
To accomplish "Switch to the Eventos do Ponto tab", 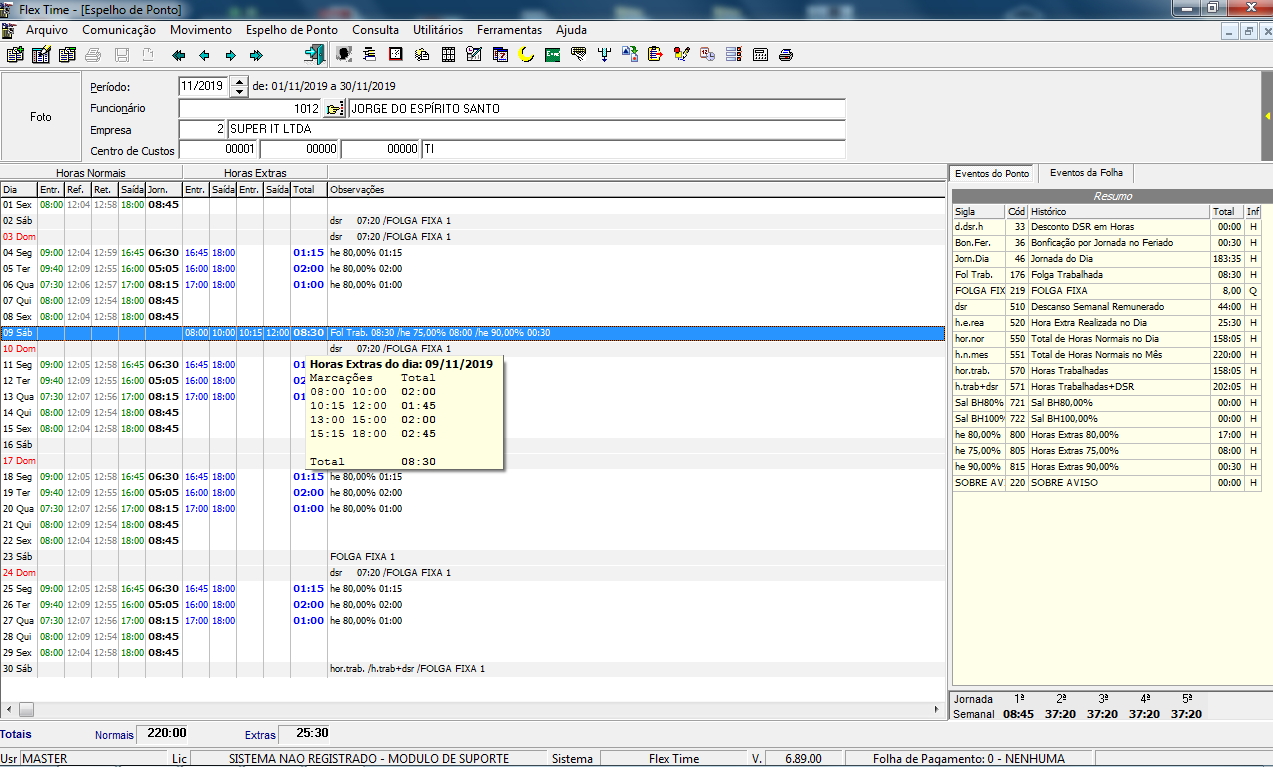I will [992, 174].
